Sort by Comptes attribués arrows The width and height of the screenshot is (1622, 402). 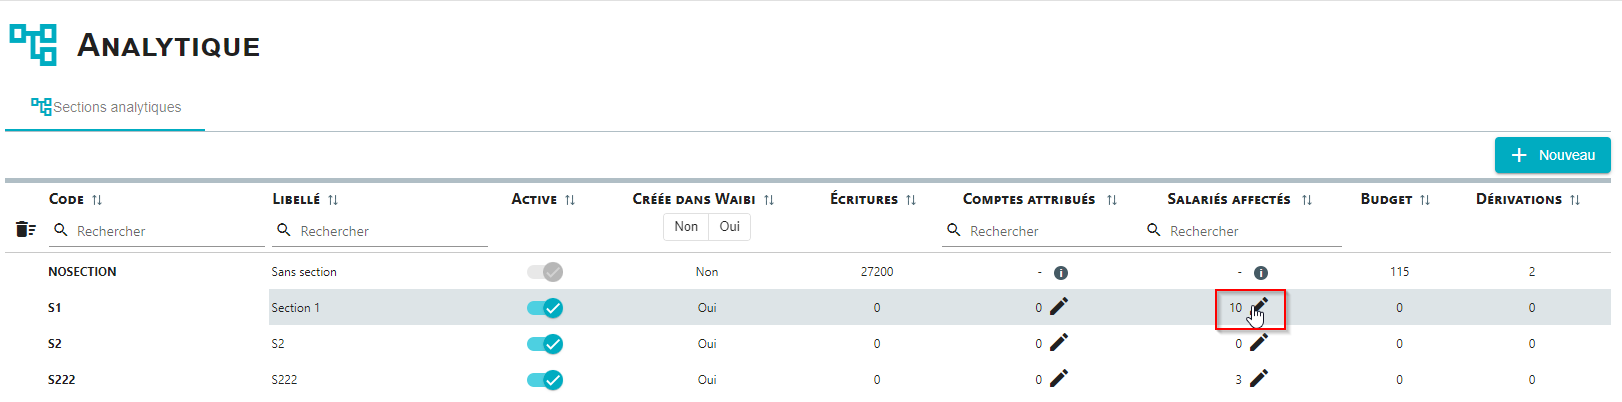click(x=1112, y=200)
